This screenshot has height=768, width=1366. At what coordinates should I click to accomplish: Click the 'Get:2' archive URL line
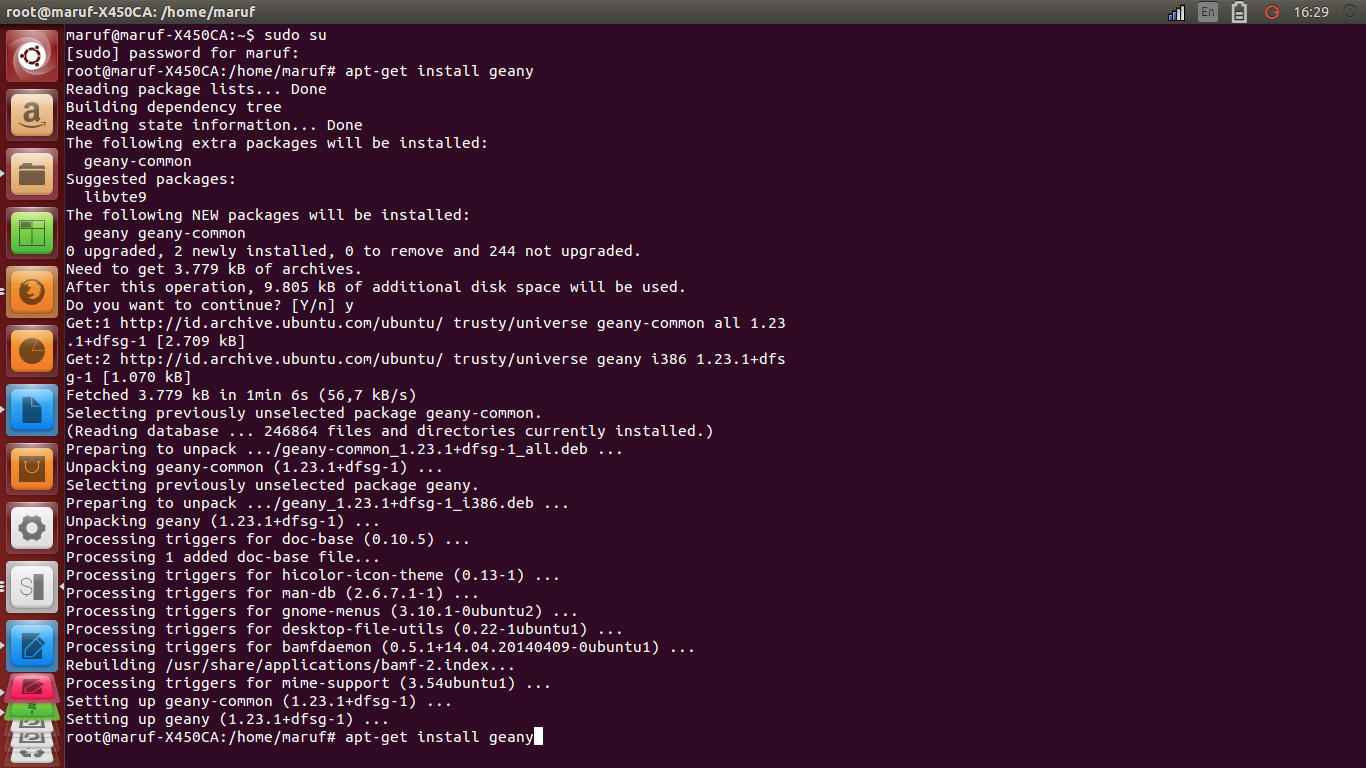pyautogui.click(x=426, y=359)
